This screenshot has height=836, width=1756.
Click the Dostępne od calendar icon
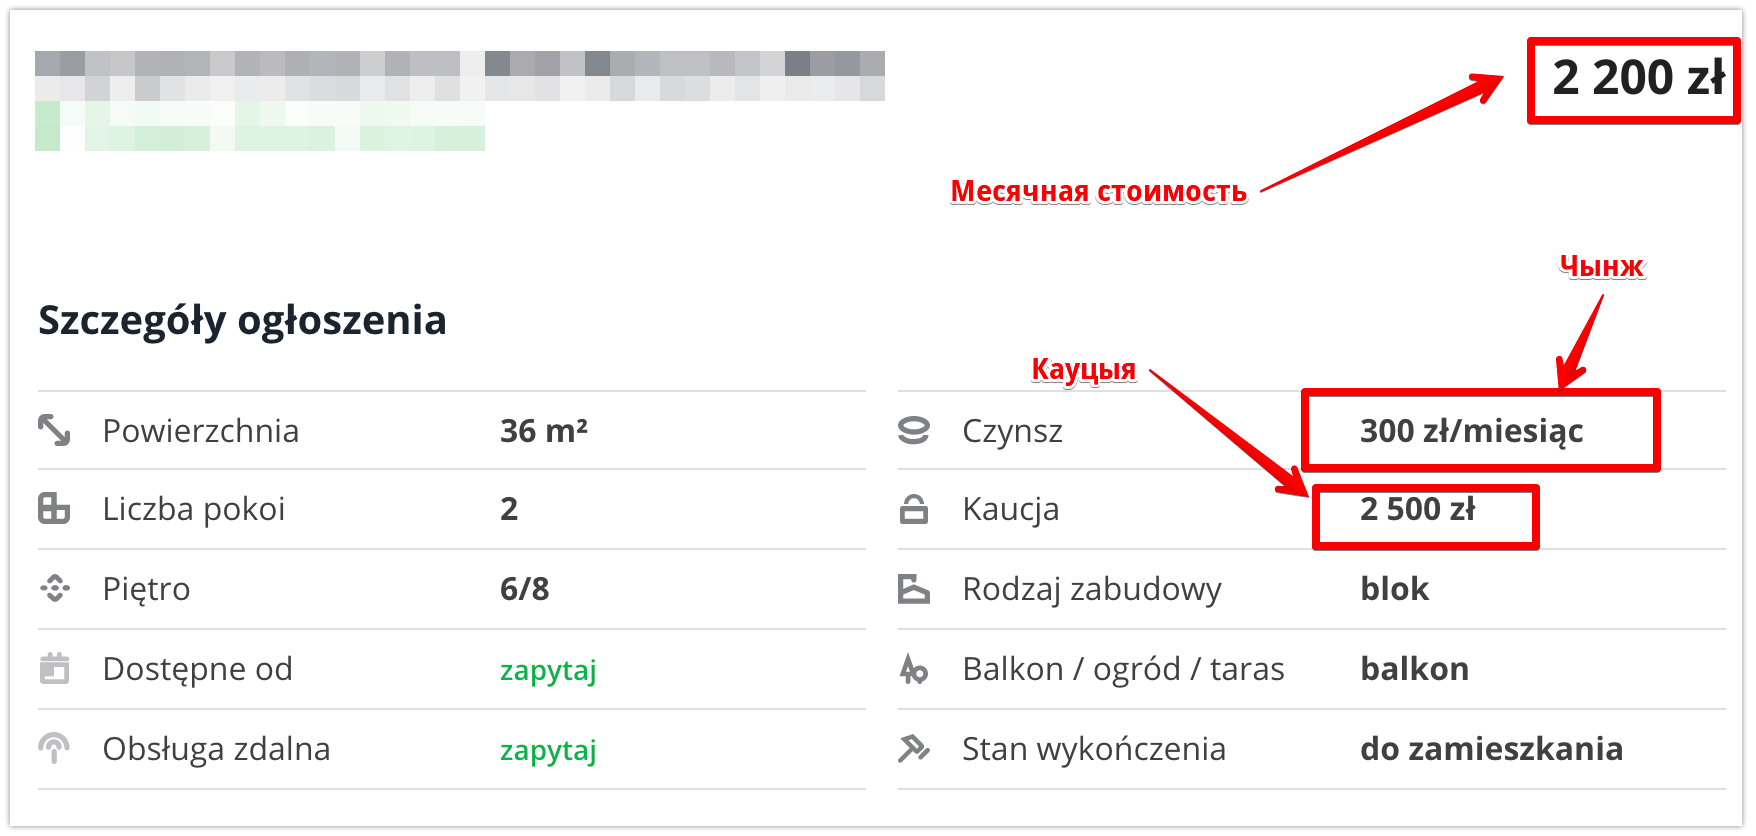[54, 668]
